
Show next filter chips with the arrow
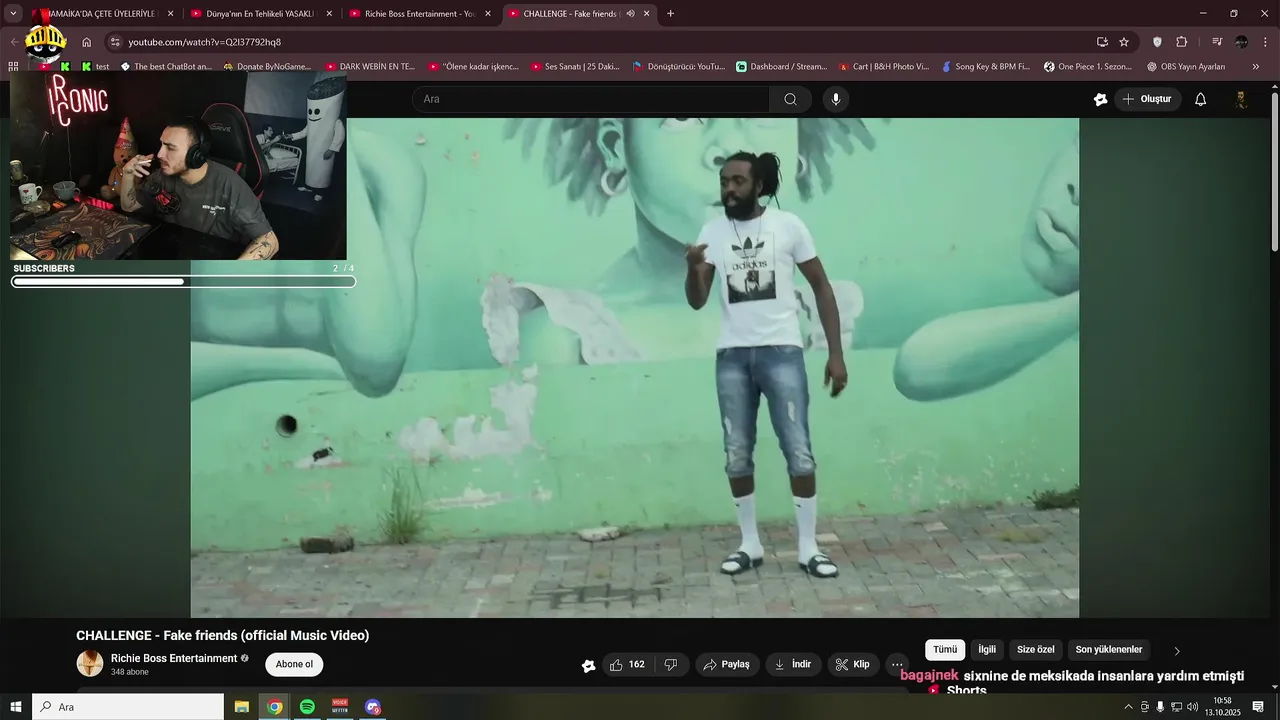(x=1177, y=651)
